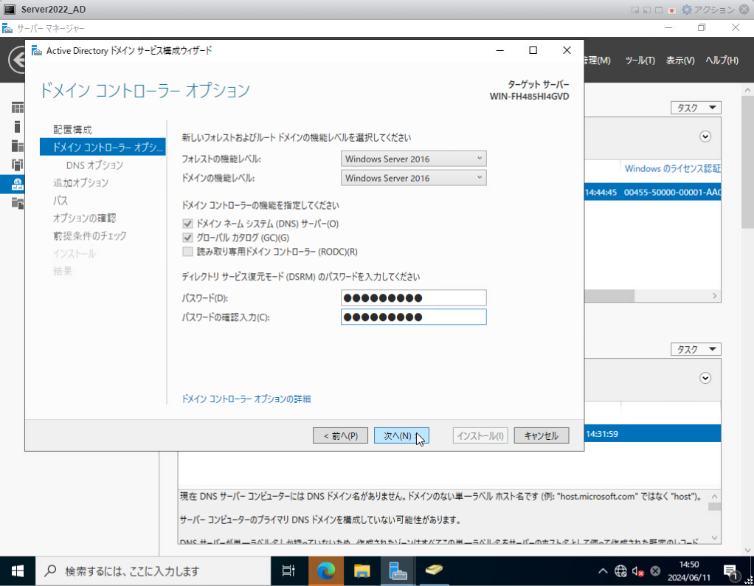The image size is (754, 586).
Task: Select the Local Server sidebar icon
Action: (17, 127)
